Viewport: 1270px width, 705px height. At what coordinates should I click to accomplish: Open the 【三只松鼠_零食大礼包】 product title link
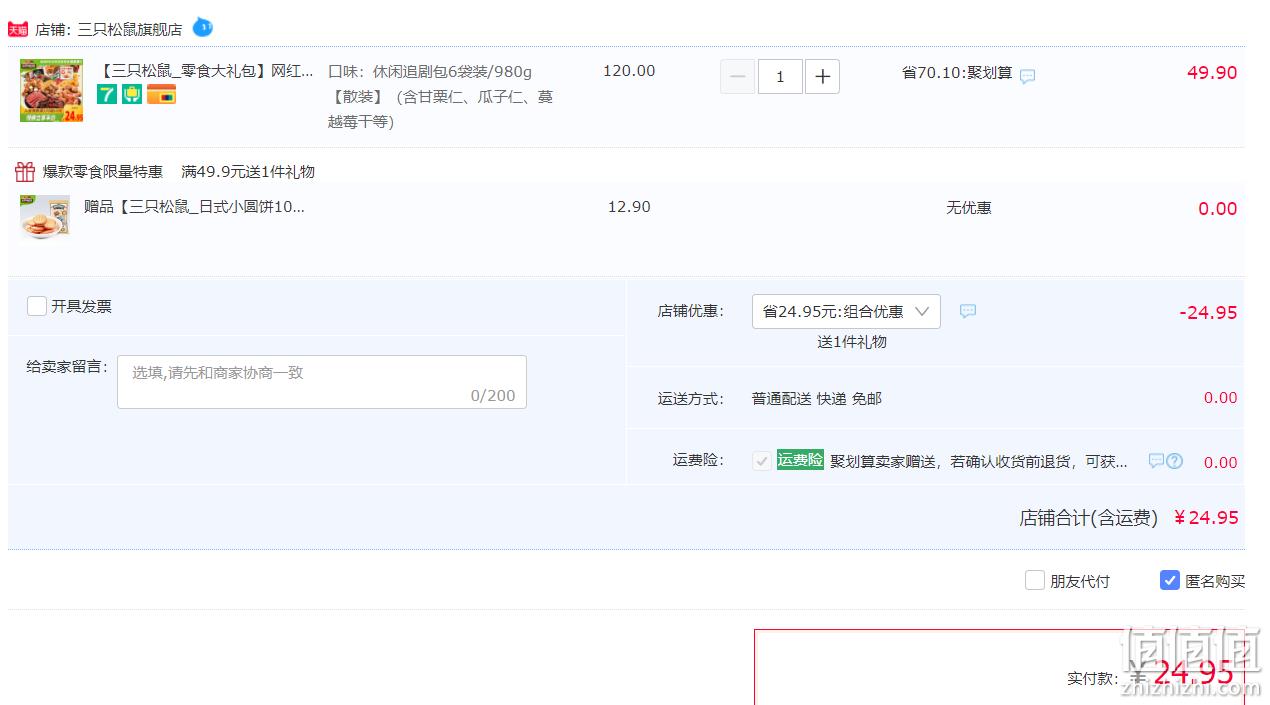[205, 71]
